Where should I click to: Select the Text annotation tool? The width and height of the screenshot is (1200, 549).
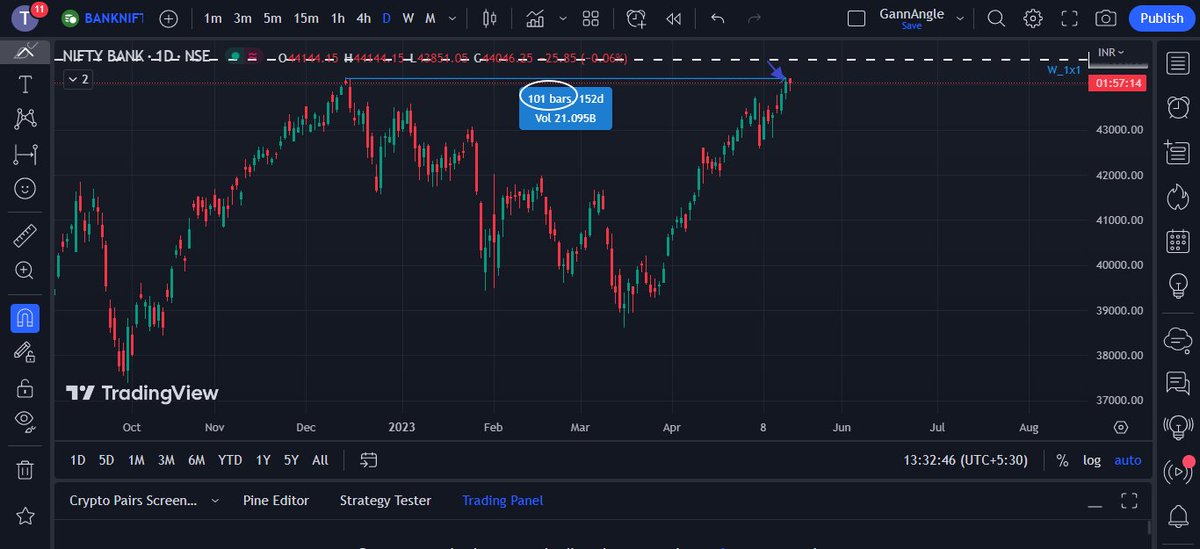pos(25,85)
